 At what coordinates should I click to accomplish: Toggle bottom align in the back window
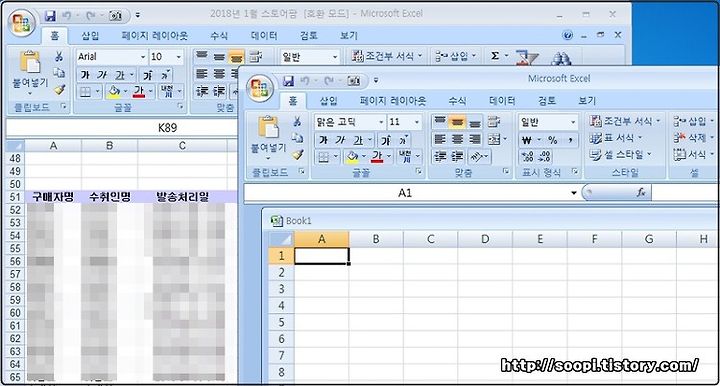(236, 57)
